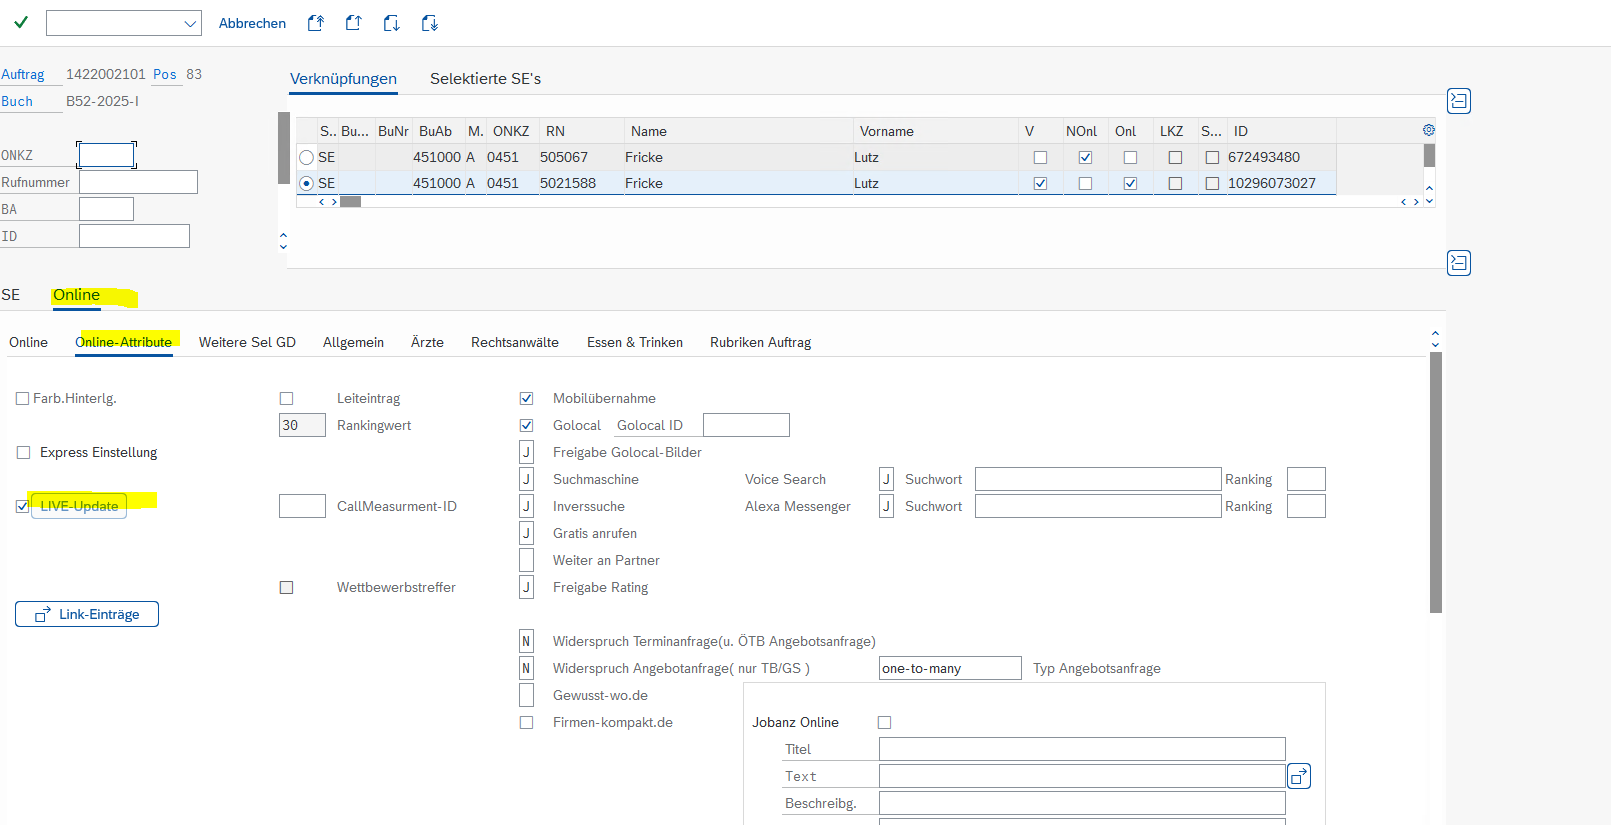The image size is (1611, 825).
Task: Toggle Leiteintrag checkbox
Action: (x=286, y=398)
